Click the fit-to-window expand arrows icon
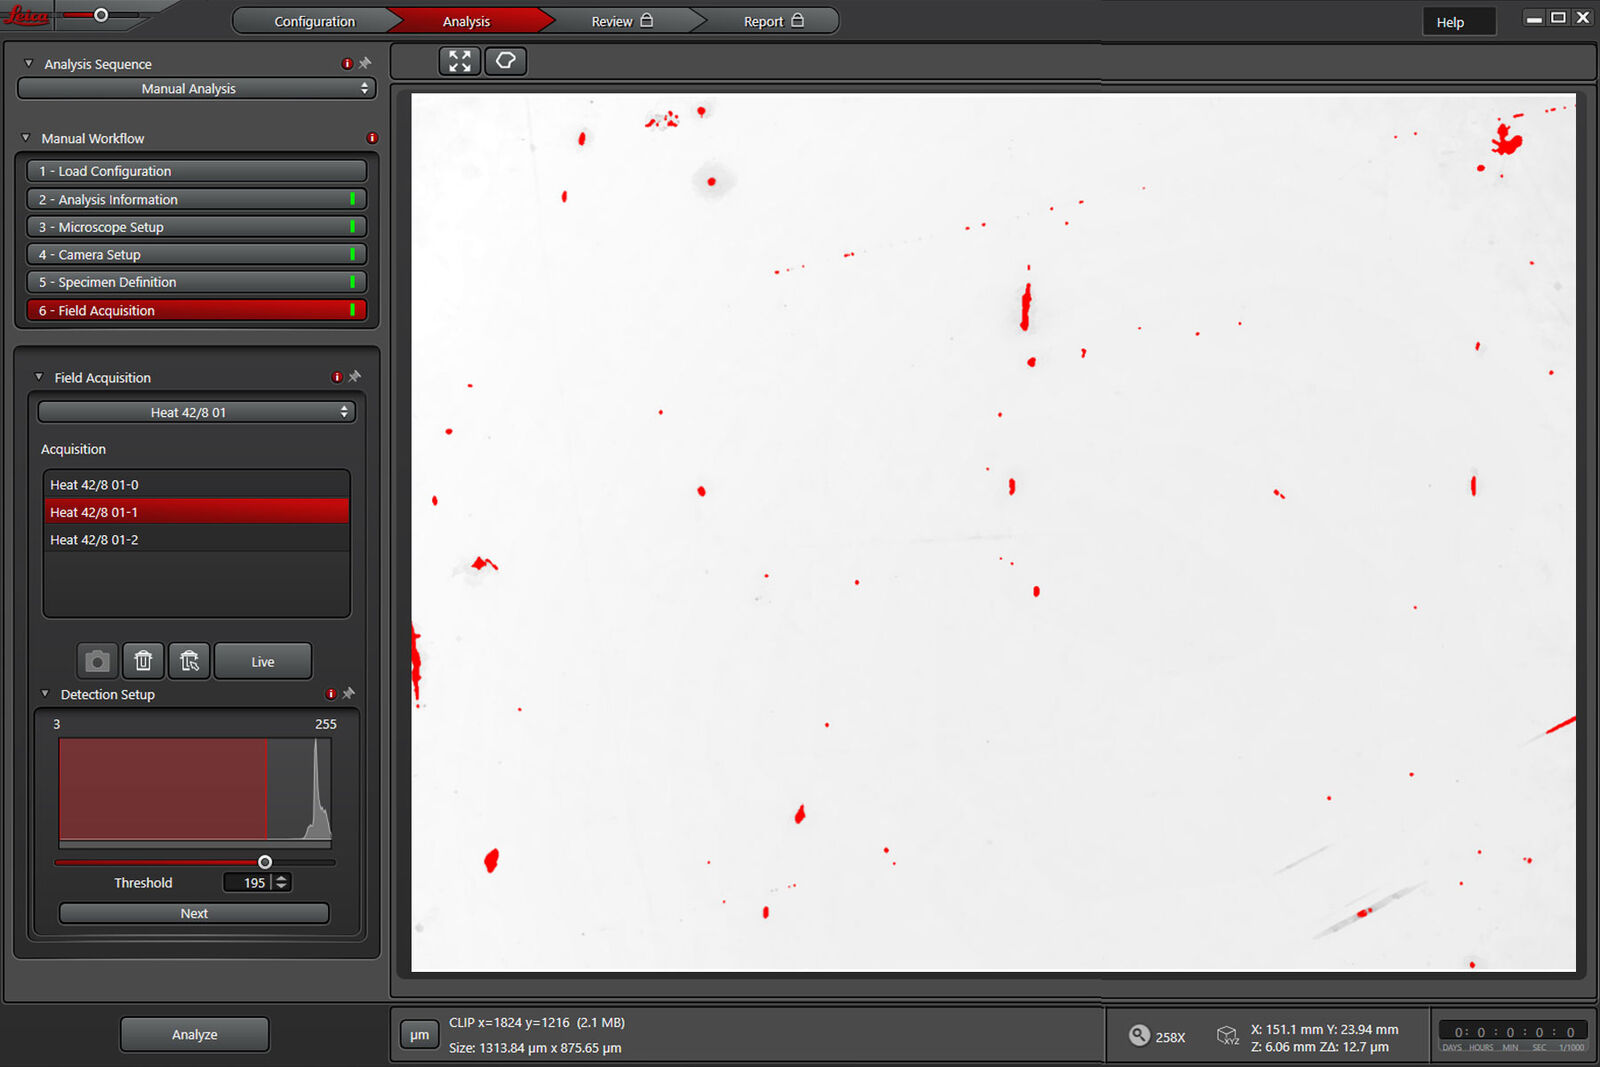The width and height of the screenshot is (1600, 1067). point(460,61)
